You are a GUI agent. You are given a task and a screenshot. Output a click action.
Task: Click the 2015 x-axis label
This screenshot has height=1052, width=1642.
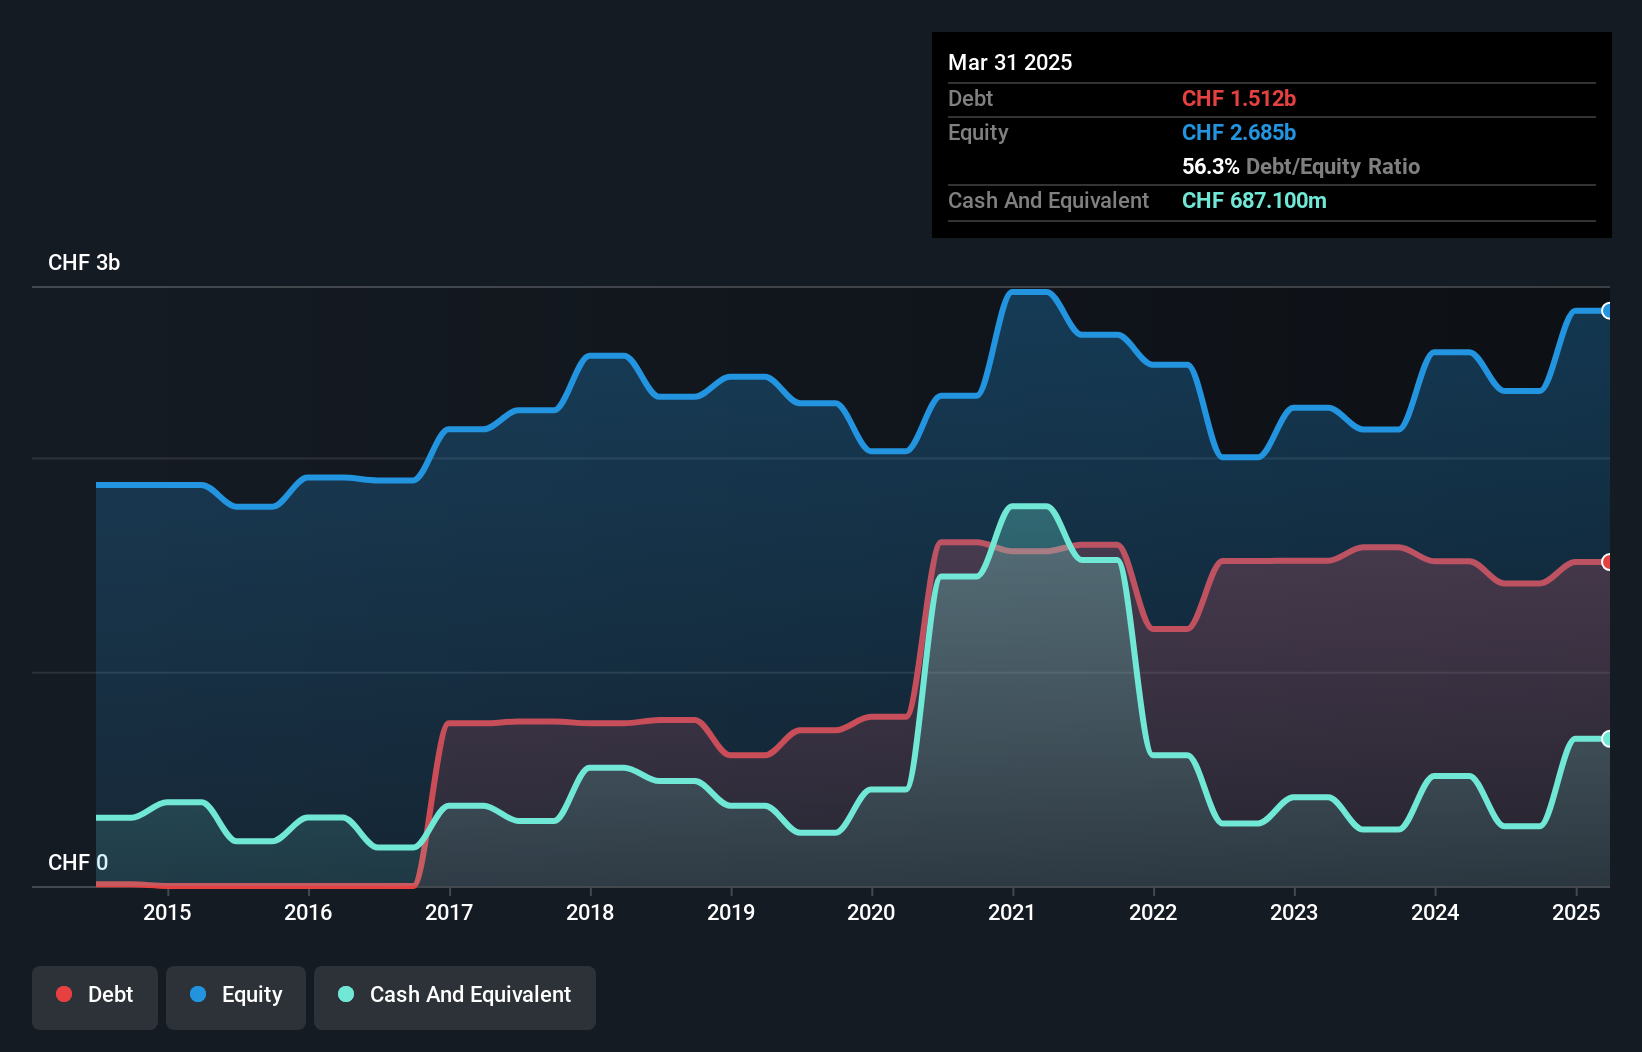coord(167,912)
